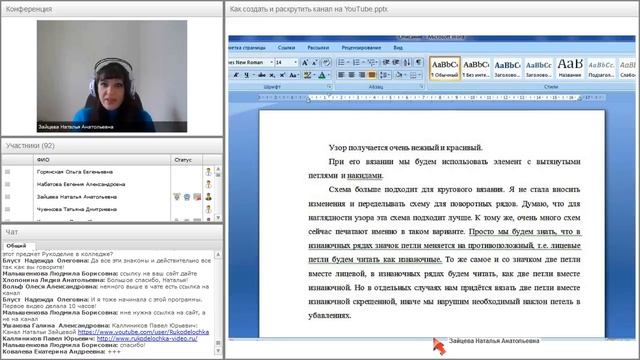Apply subscript formatting

point(272,75)
